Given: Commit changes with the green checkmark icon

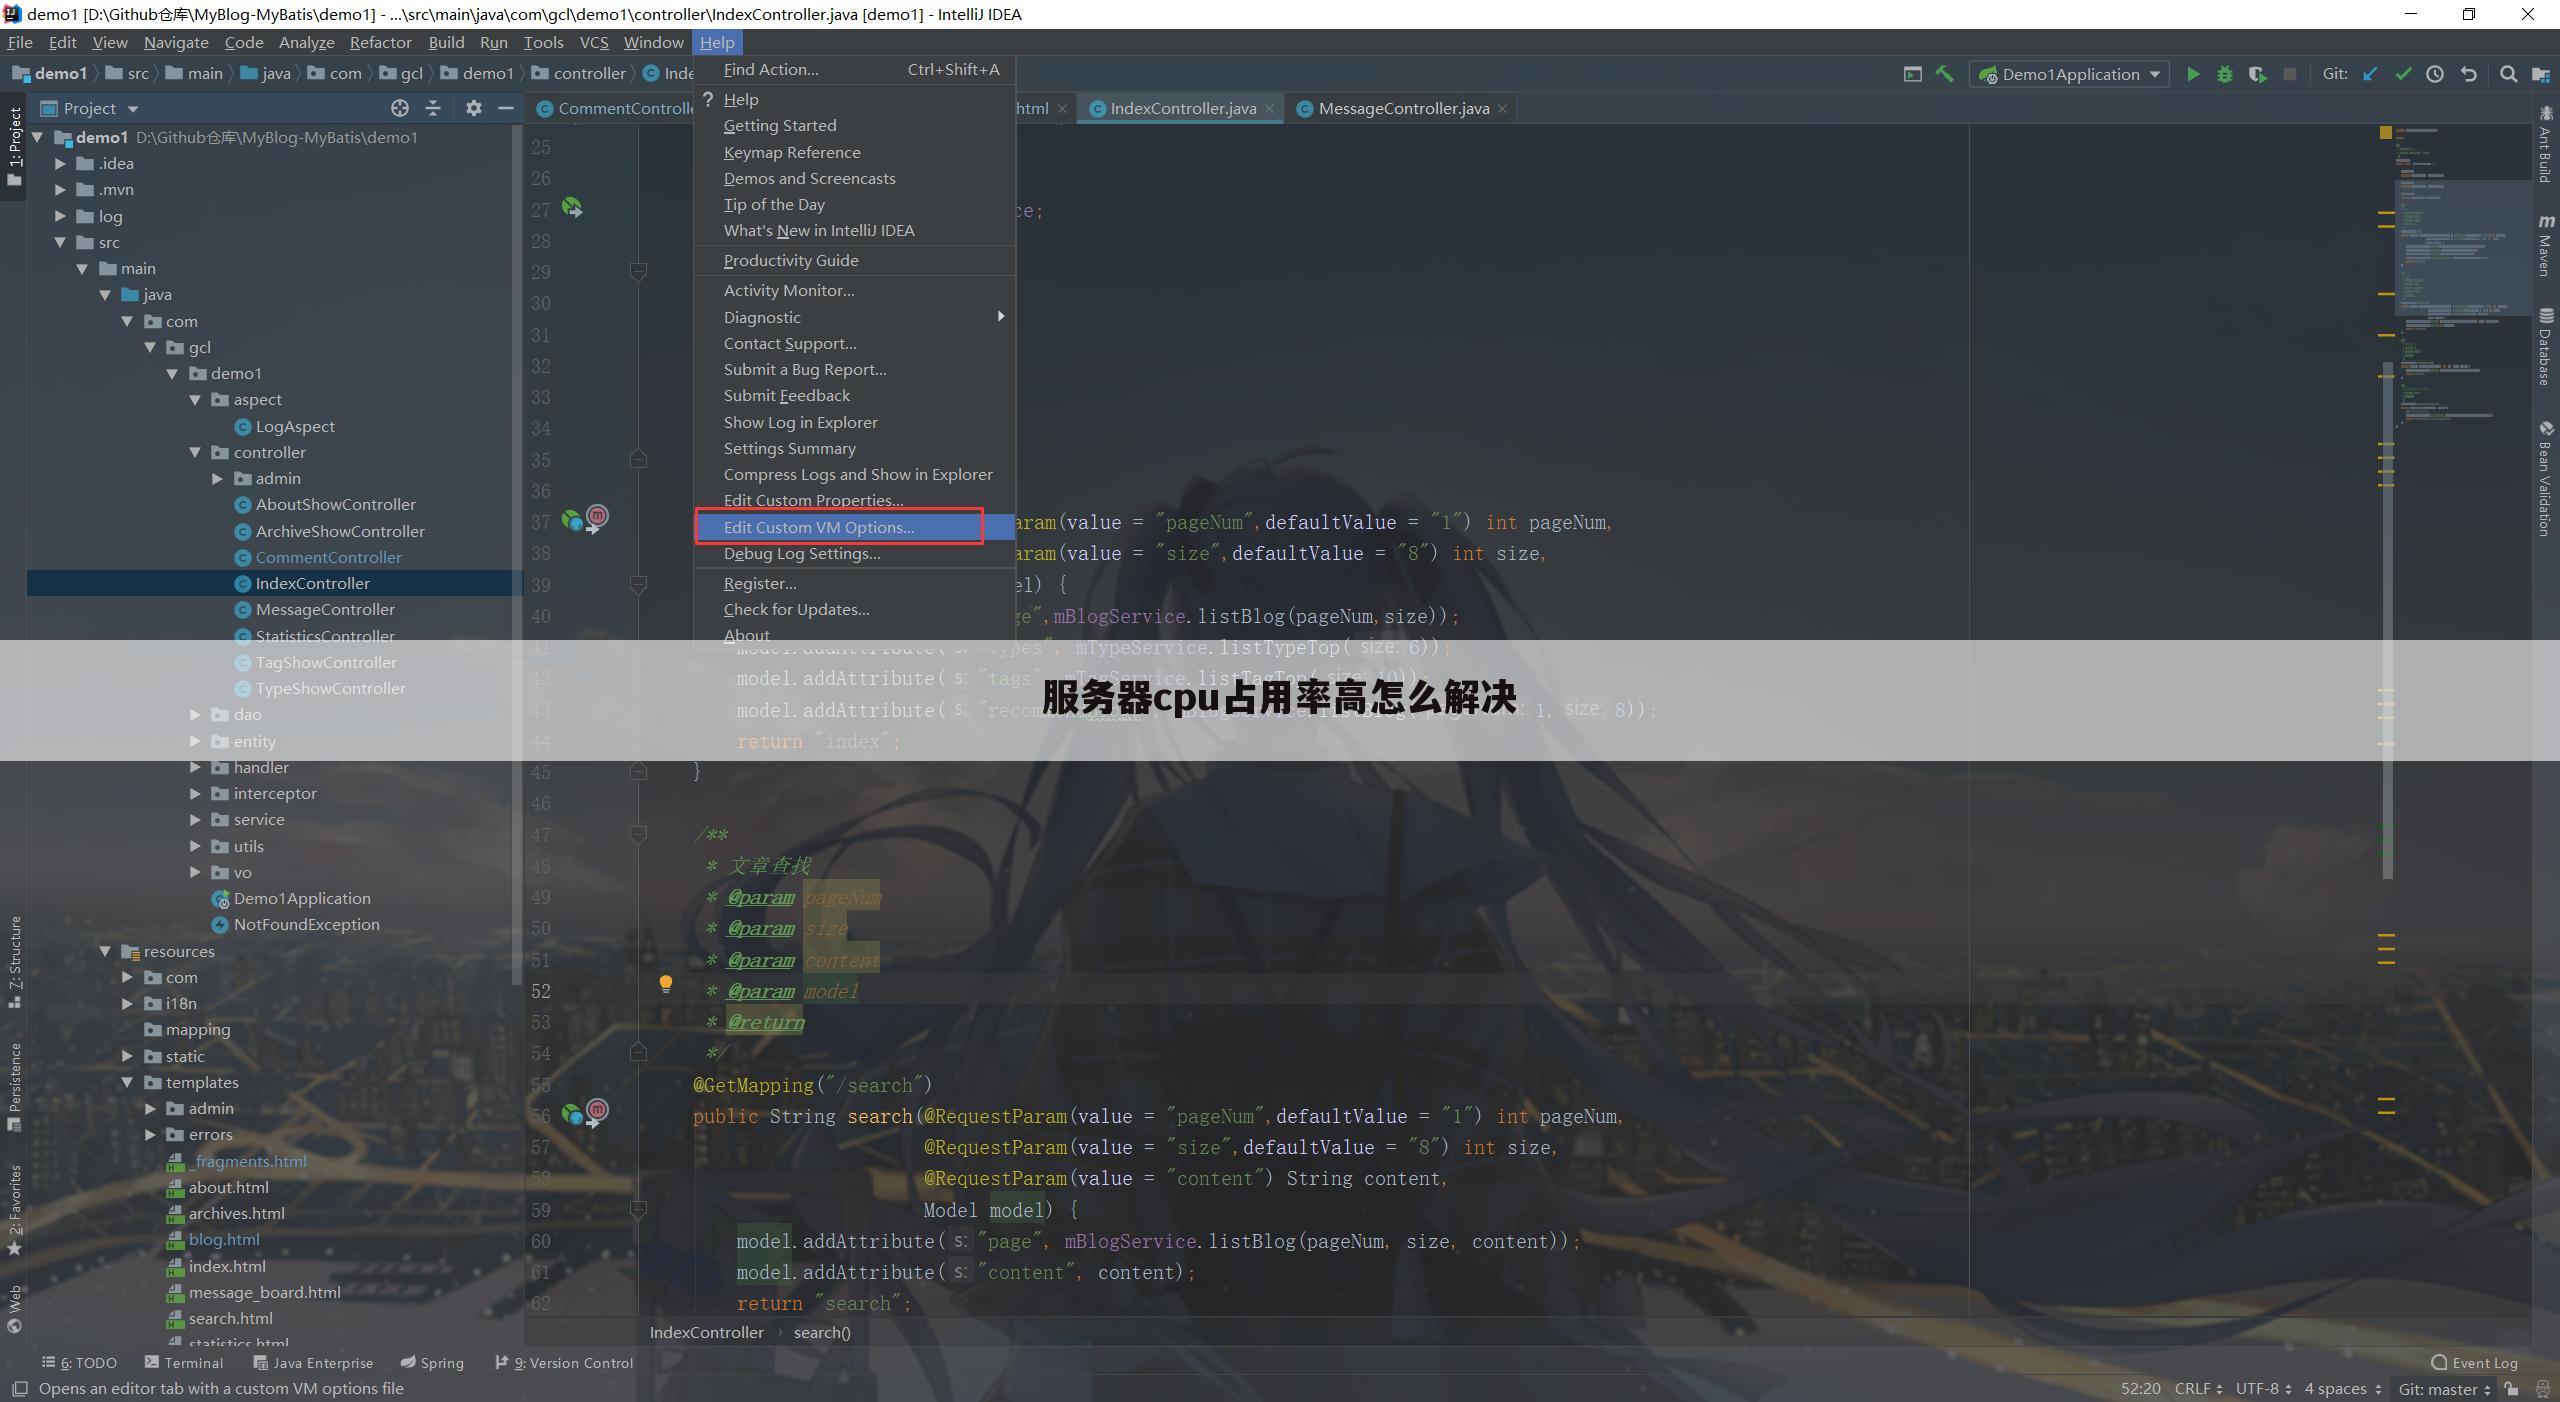Looking at the screenshot, I should click(2403, 74).
